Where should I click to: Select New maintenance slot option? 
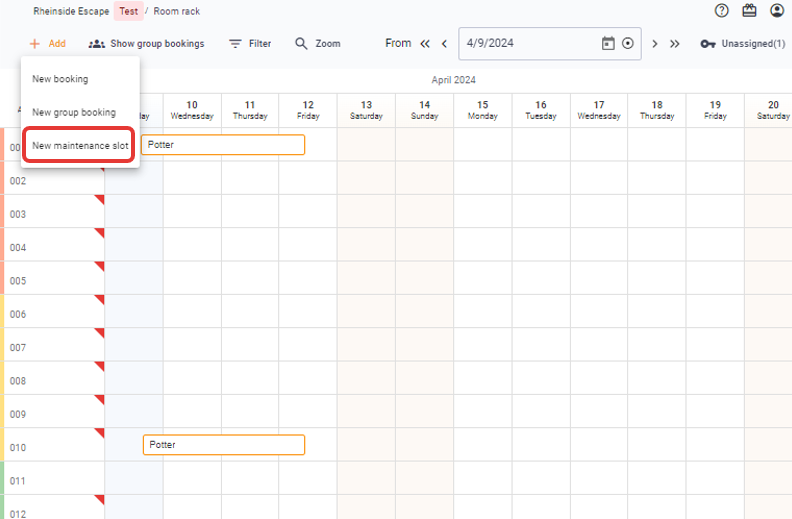click(80, 146)
